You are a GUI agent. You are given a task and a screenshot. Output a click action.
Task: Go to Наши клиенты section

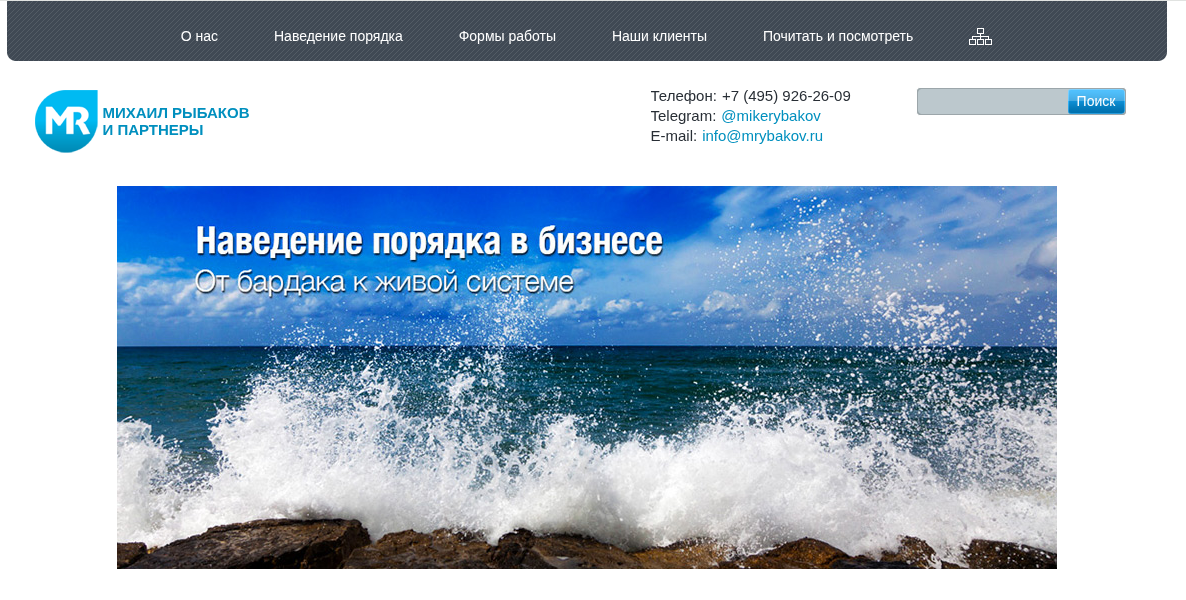[x=659, y=36]
